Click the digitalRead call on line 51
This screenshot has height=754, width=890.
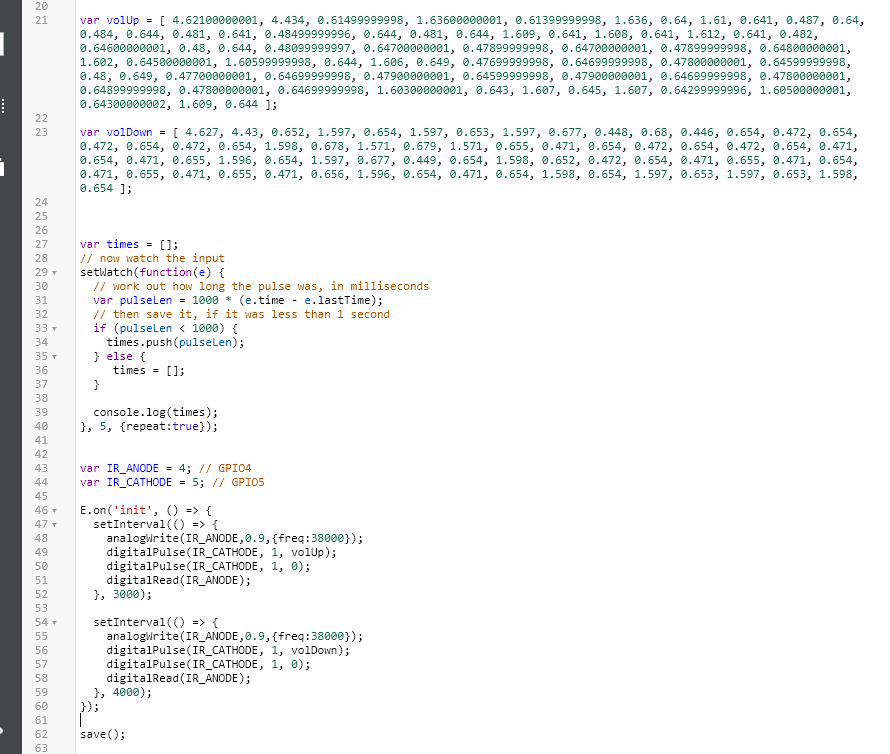coord(178,580)
